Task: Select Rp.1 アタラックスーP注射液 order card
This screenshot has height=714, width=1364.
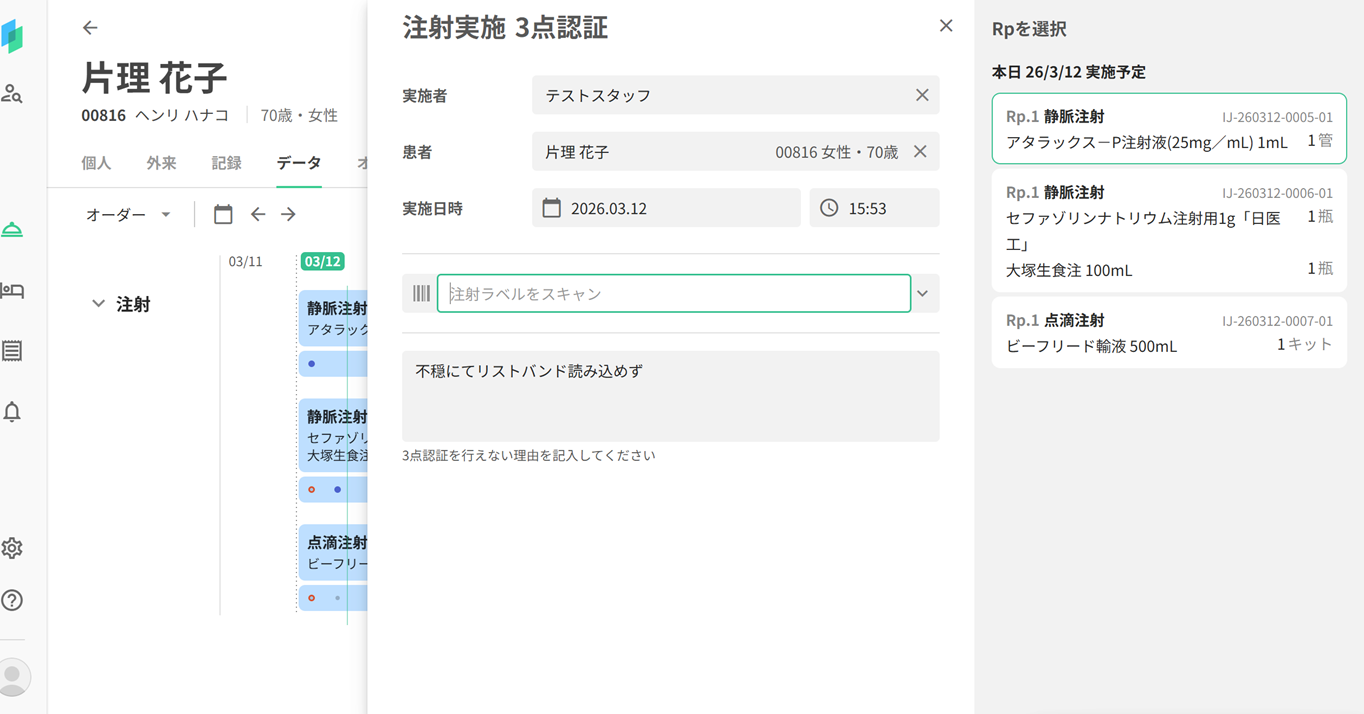Action: pyautogui.click(x=1168, y=129)
